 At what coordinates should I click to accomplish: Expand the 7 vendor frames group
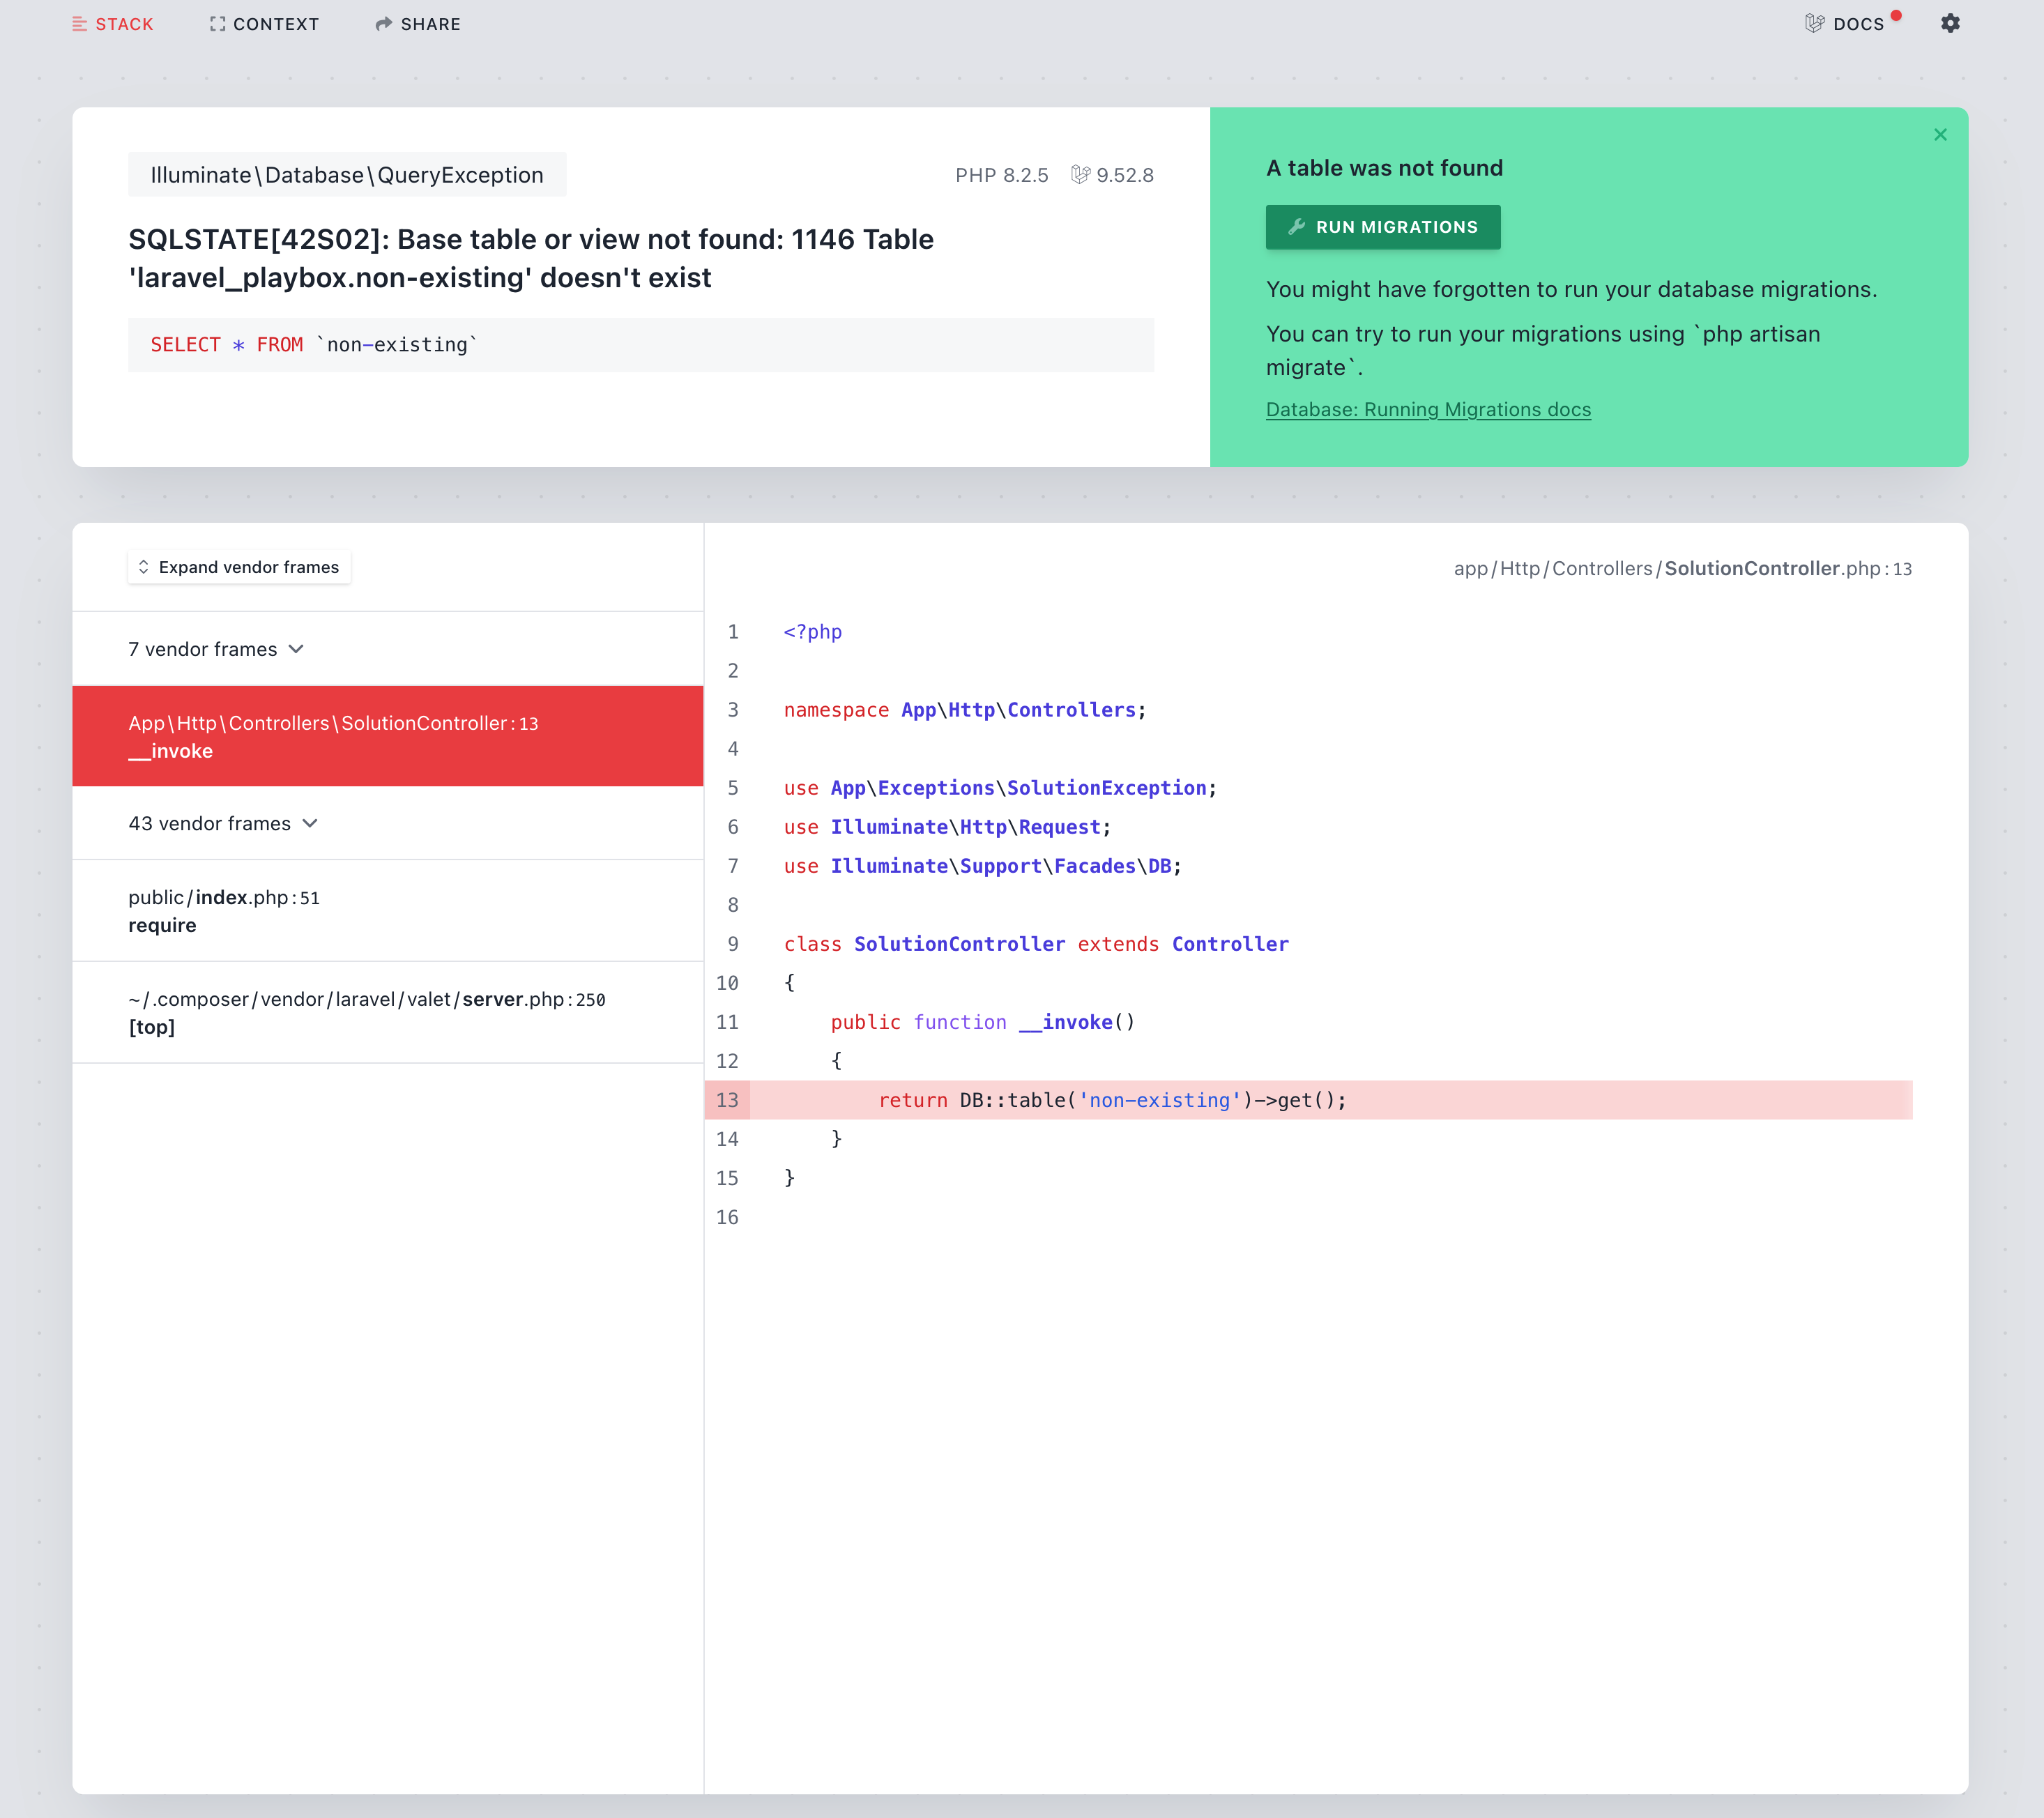coord(217,648)
